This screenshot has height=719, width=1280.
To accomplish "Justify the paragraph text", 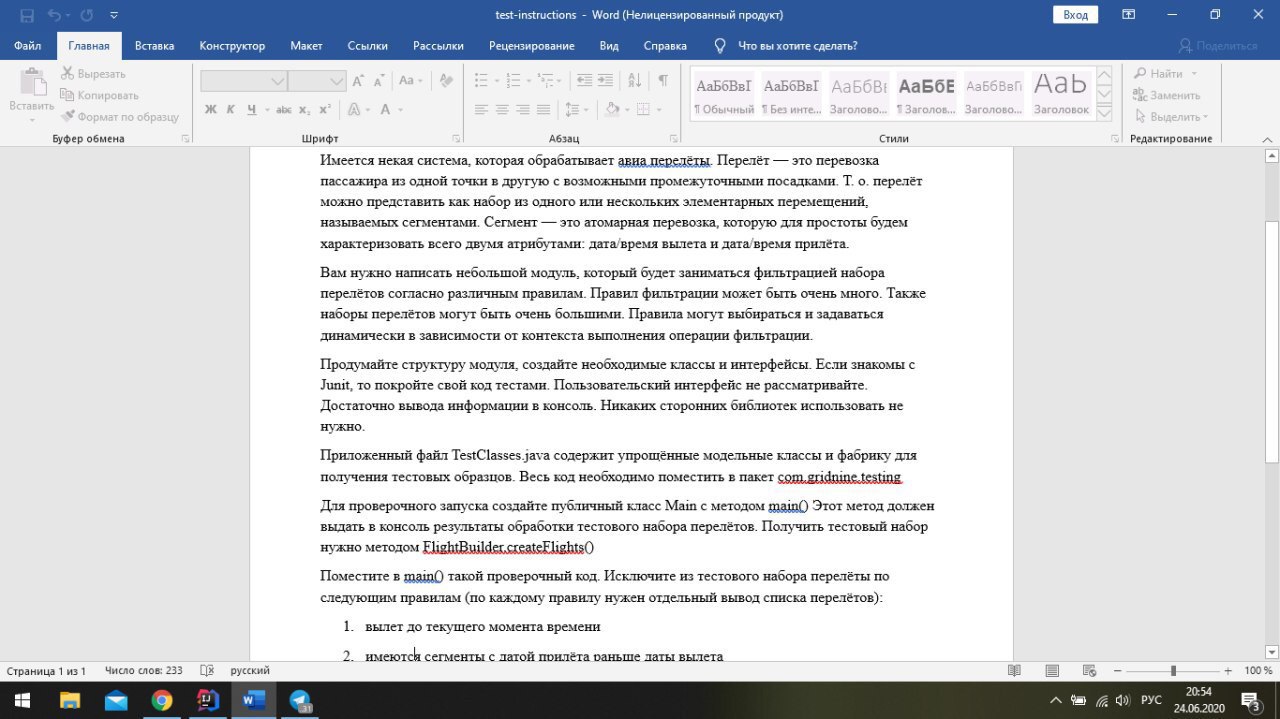I will (543, 110).
